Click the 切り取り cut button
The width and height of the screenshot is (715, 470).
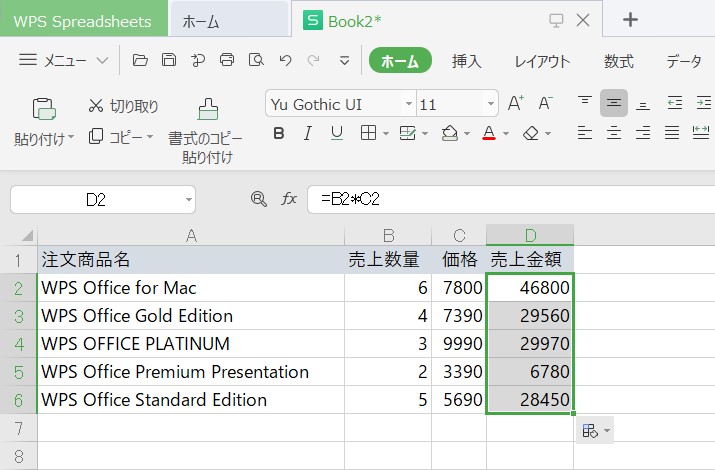123,106
